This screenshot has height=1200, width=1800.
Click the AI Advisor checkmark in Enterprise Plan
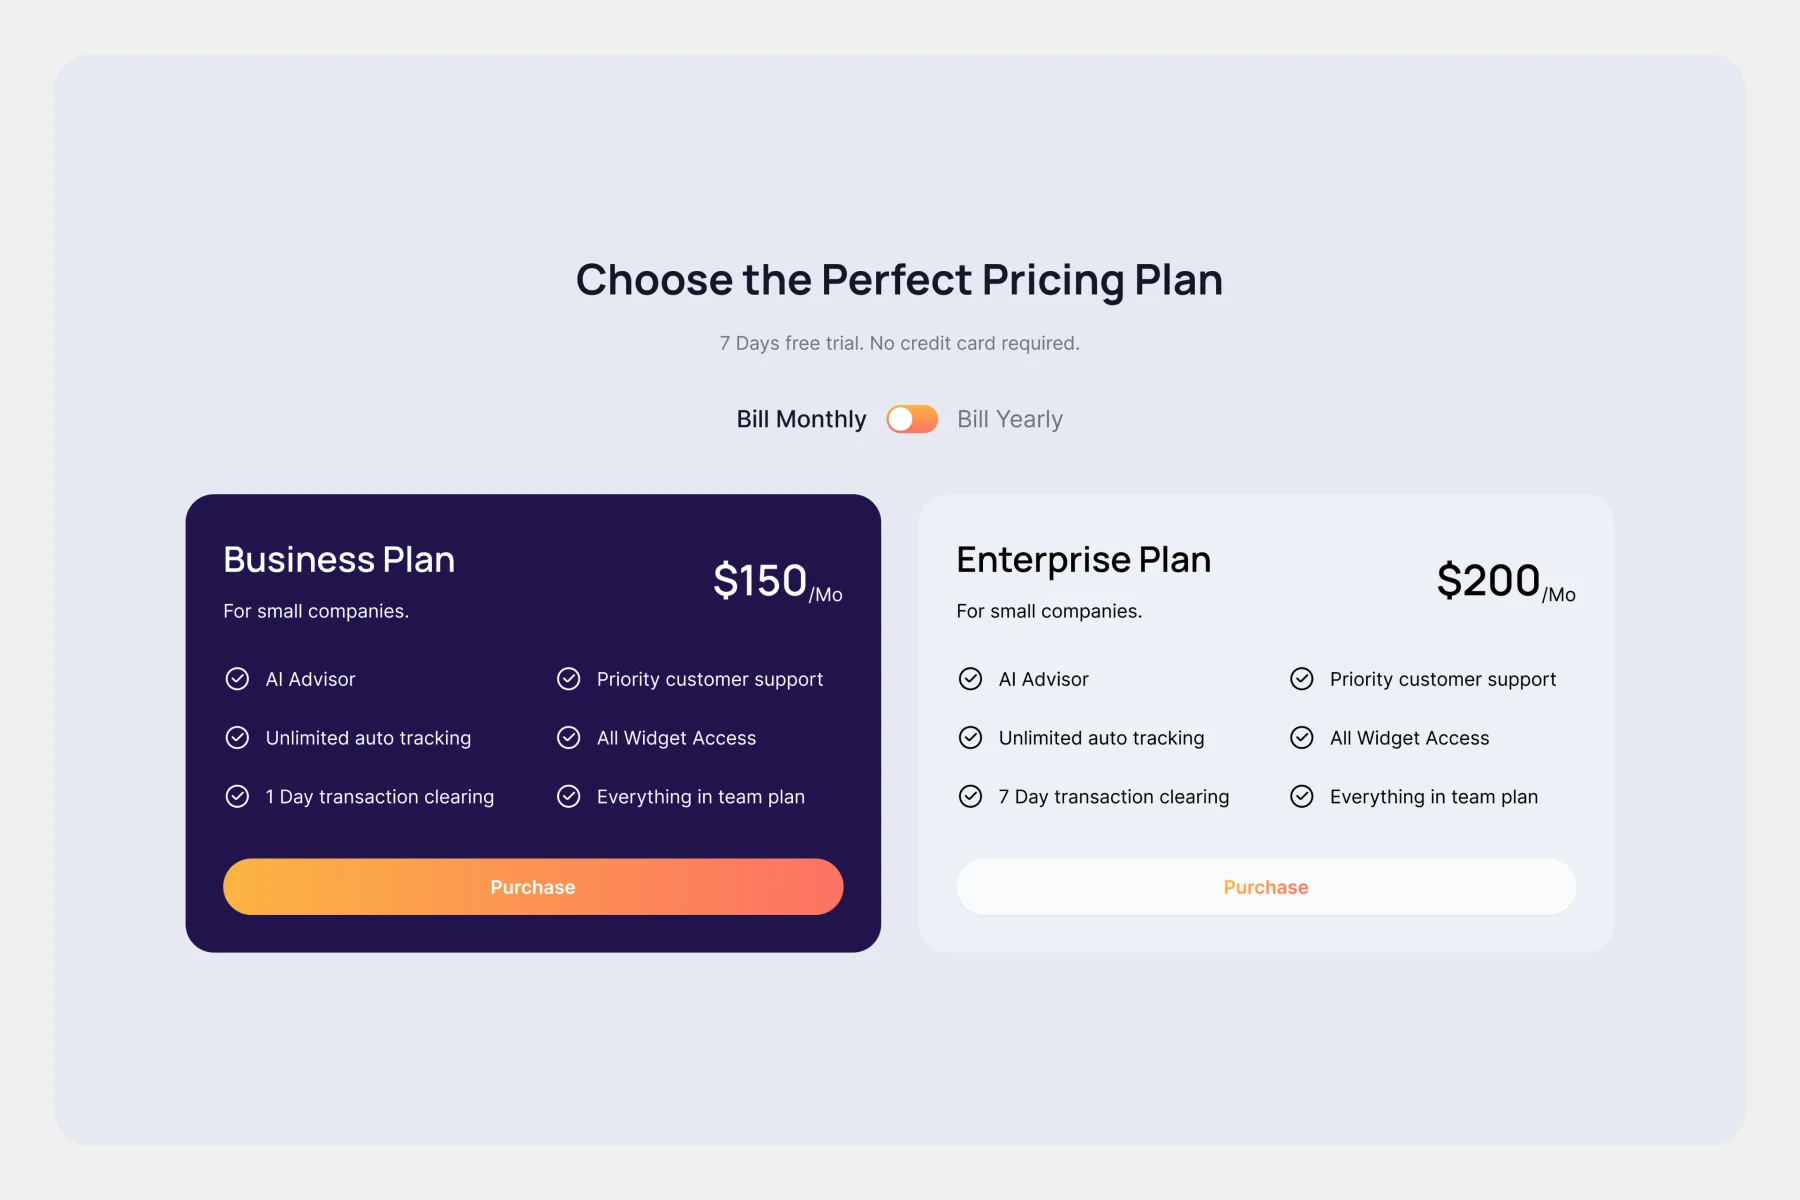[x=970, y=679]
